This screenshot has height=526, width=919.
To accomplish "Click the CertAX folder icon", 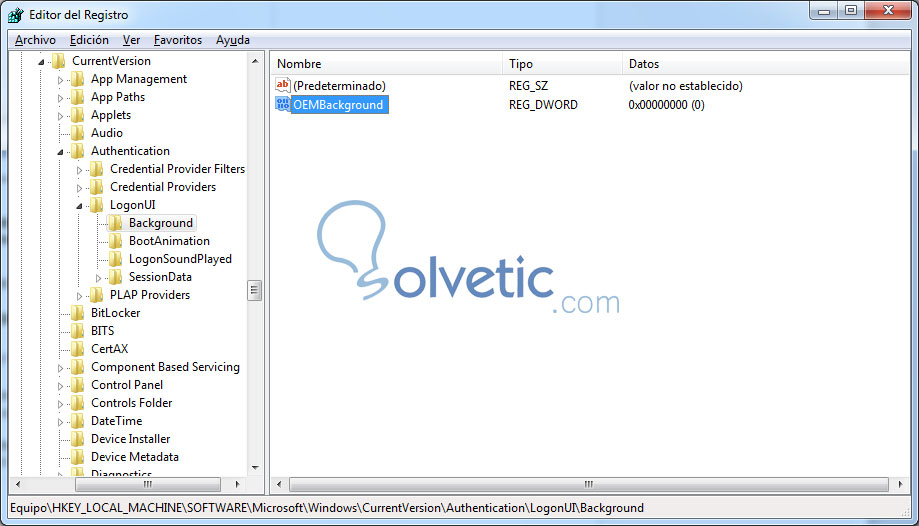I will (x=77, y=348).
